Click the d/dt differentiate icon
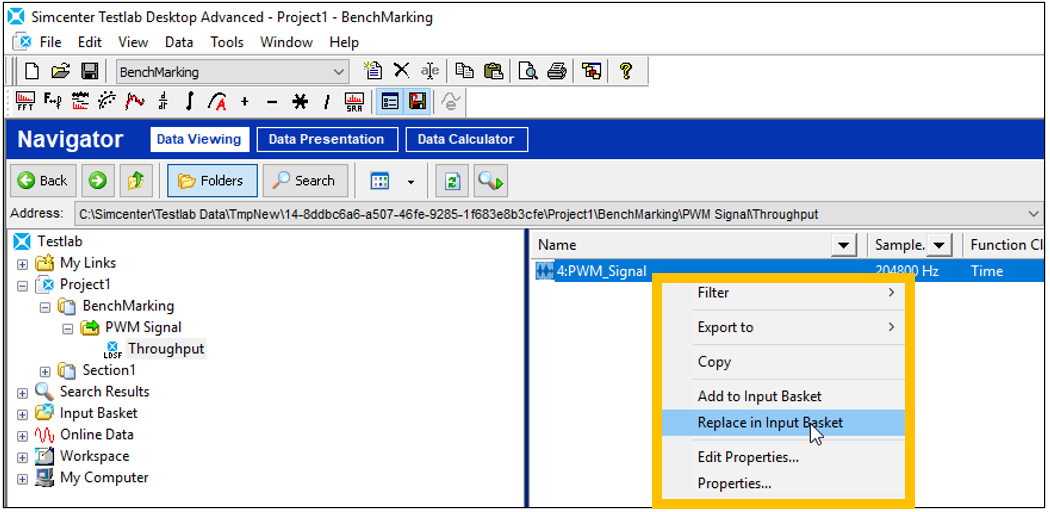 (x=163, y=102)
